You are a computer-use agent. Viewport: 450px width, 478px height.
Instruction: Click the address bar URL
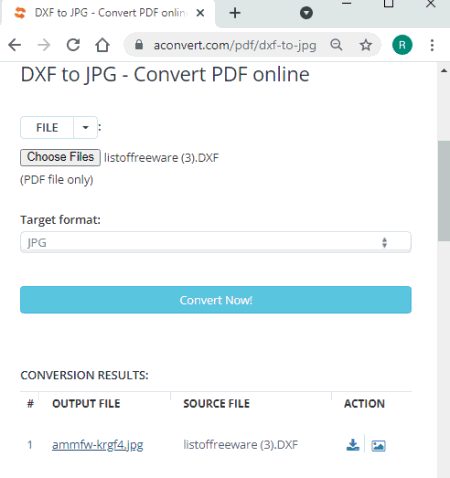pos(235,45)
